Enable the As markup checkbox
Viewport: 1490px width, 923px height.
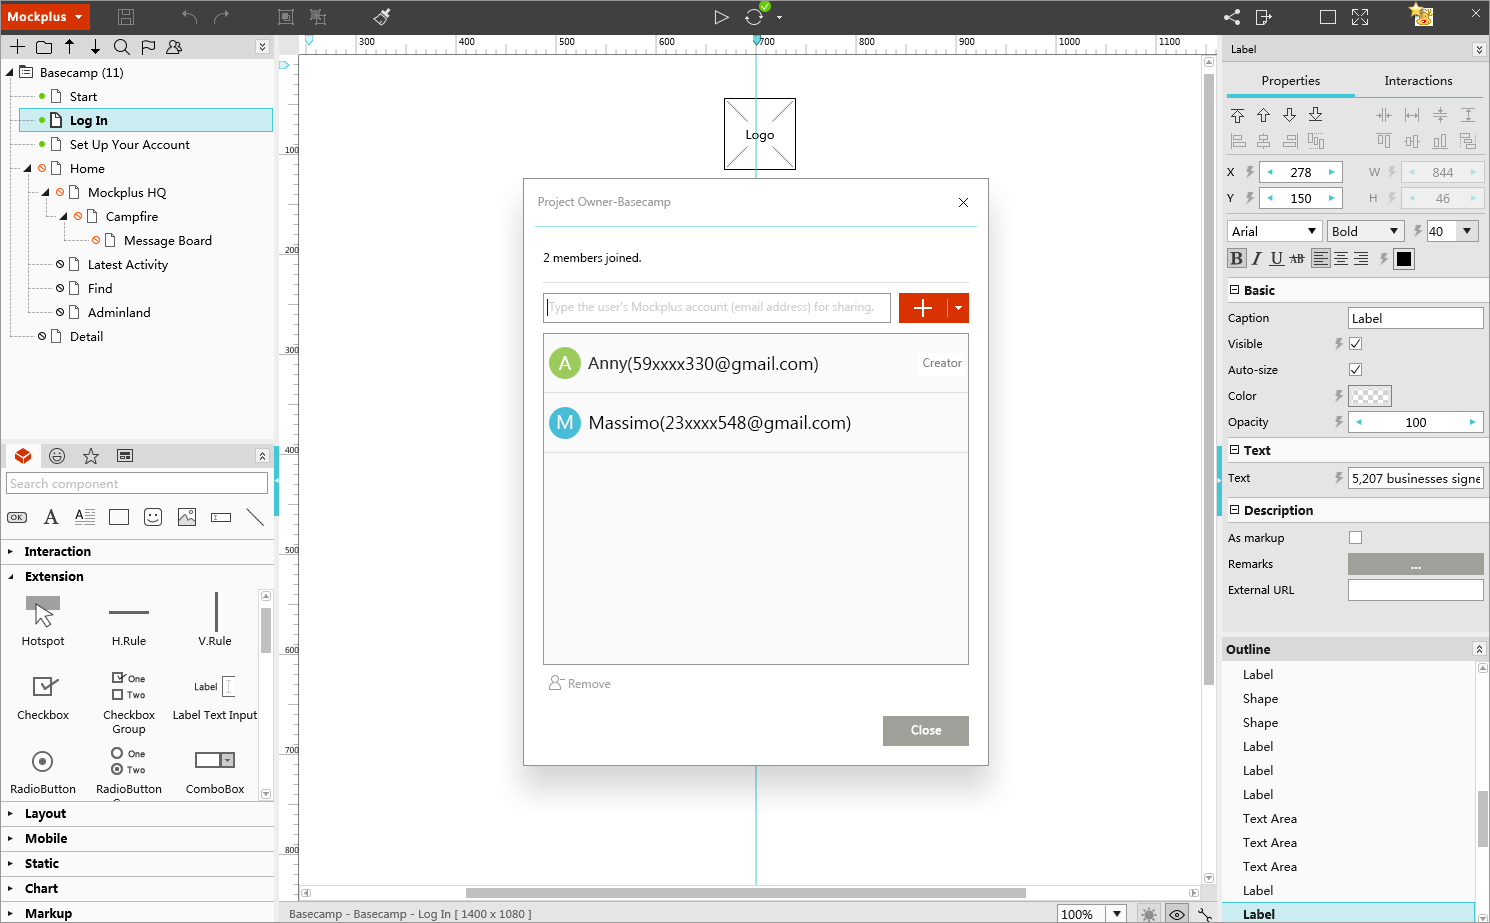click(x=1356, y=538)
